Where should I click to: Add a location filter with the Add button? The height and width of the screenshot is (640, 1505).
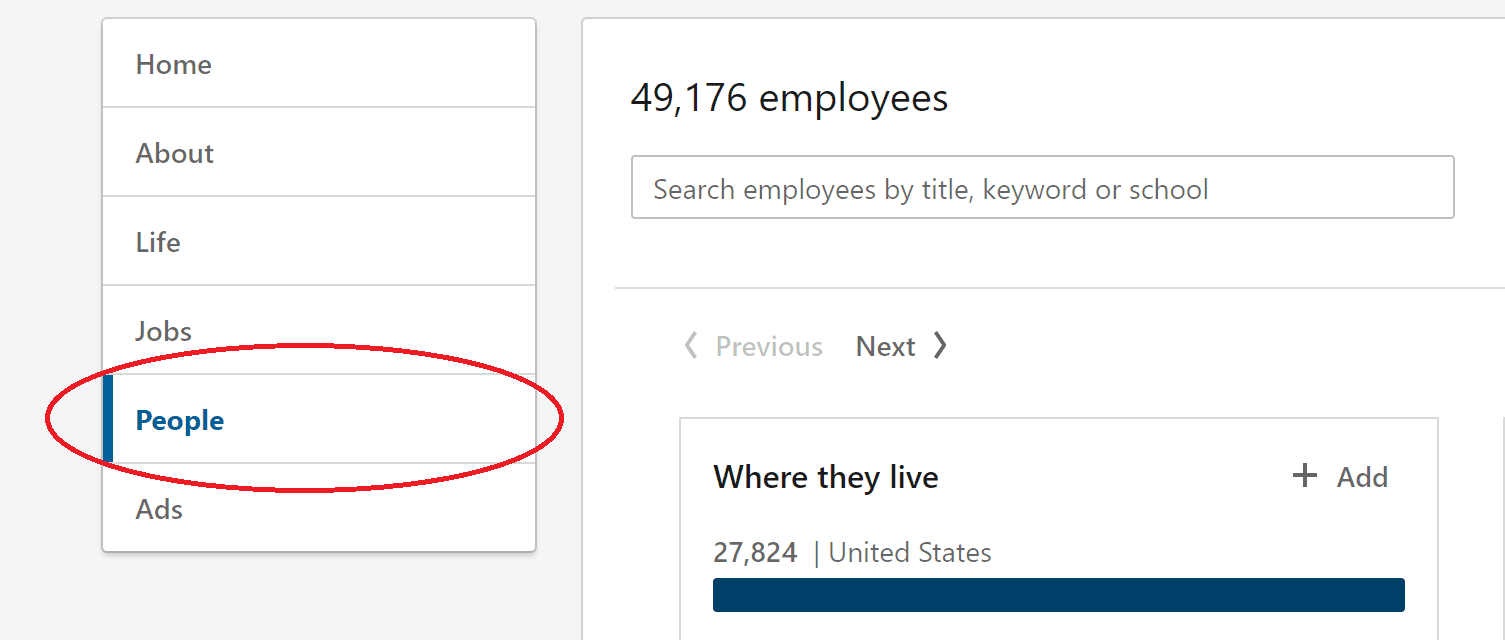coord(1340,476)
